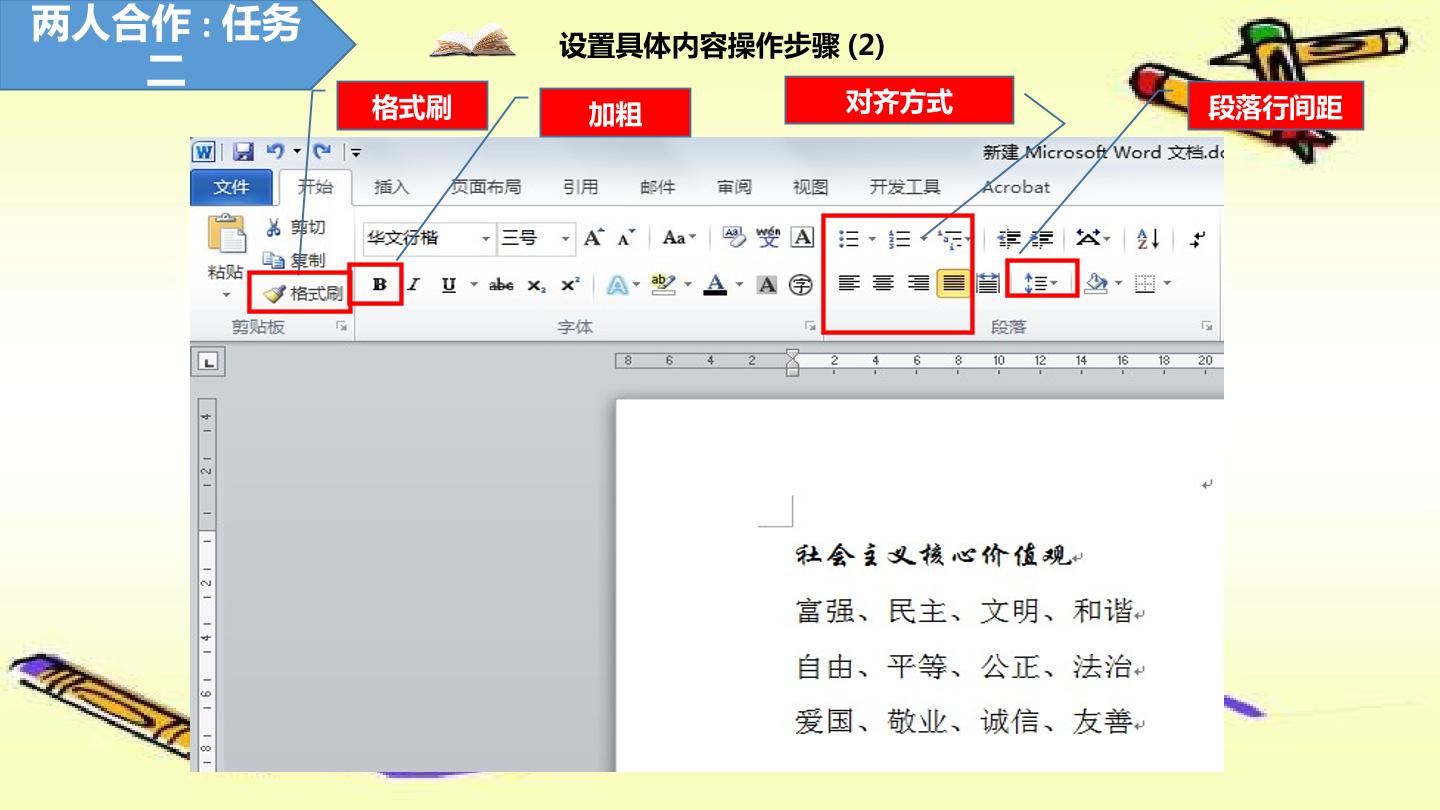Screen dimensions: 1440x810
Task: Open the 页面布局 ribbon tab
Action: pyautogui.click(x=485, y=187)
